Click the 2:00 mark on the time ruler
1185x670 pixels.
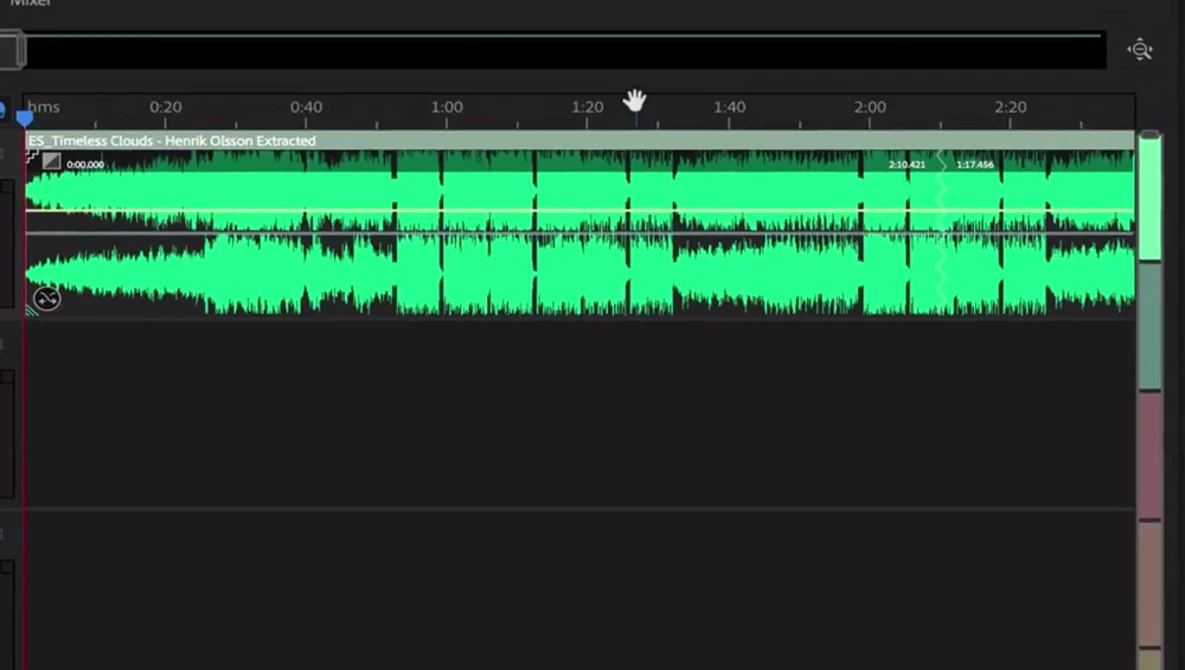coord(870,107)
